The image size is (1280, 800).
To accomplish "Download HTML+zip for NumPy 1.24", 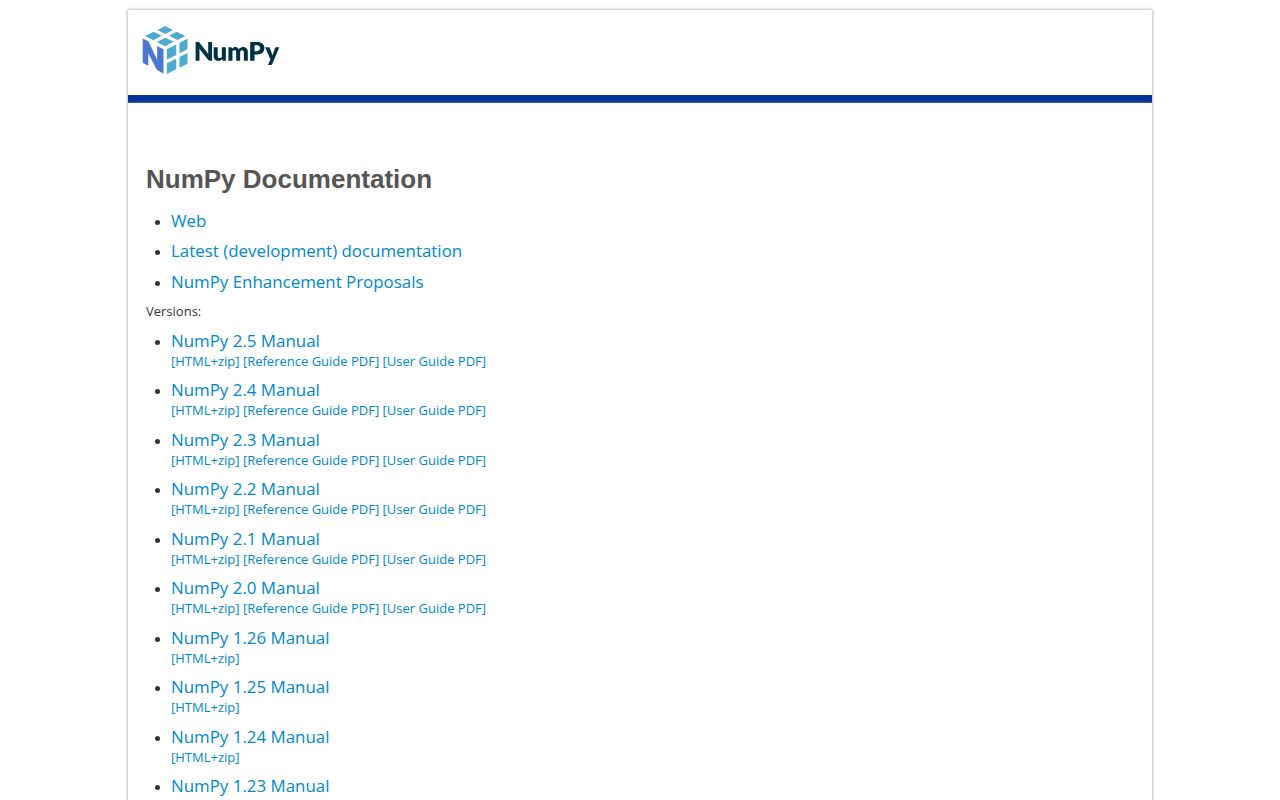I will click(x=205, y=757).
